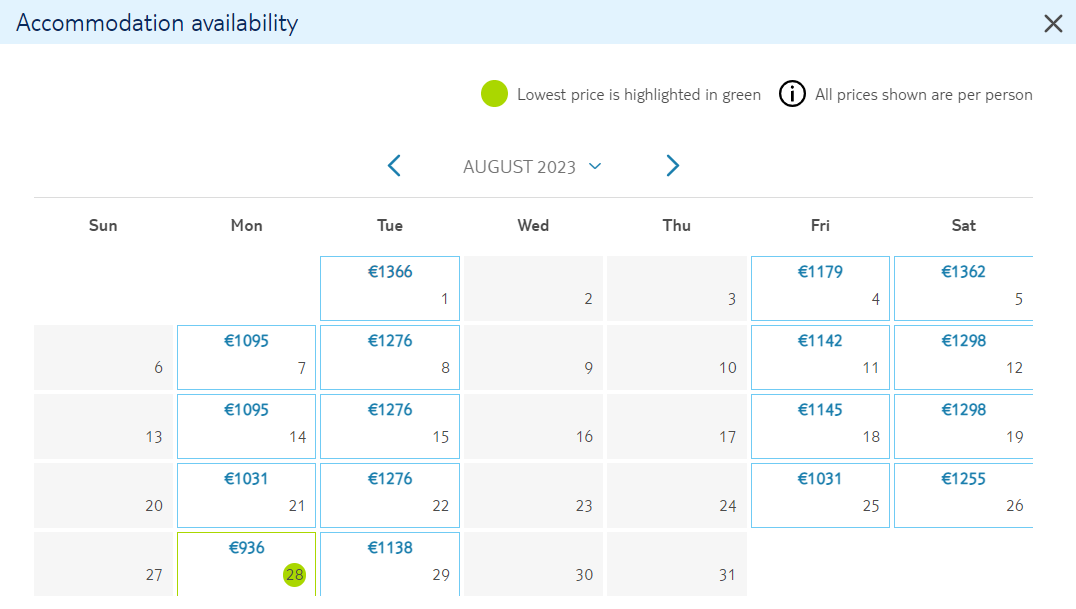Image resolution: width=1076 pixels, height=609 pixels.
Task: Go to the previous month
Action: (x=394, y=165)
